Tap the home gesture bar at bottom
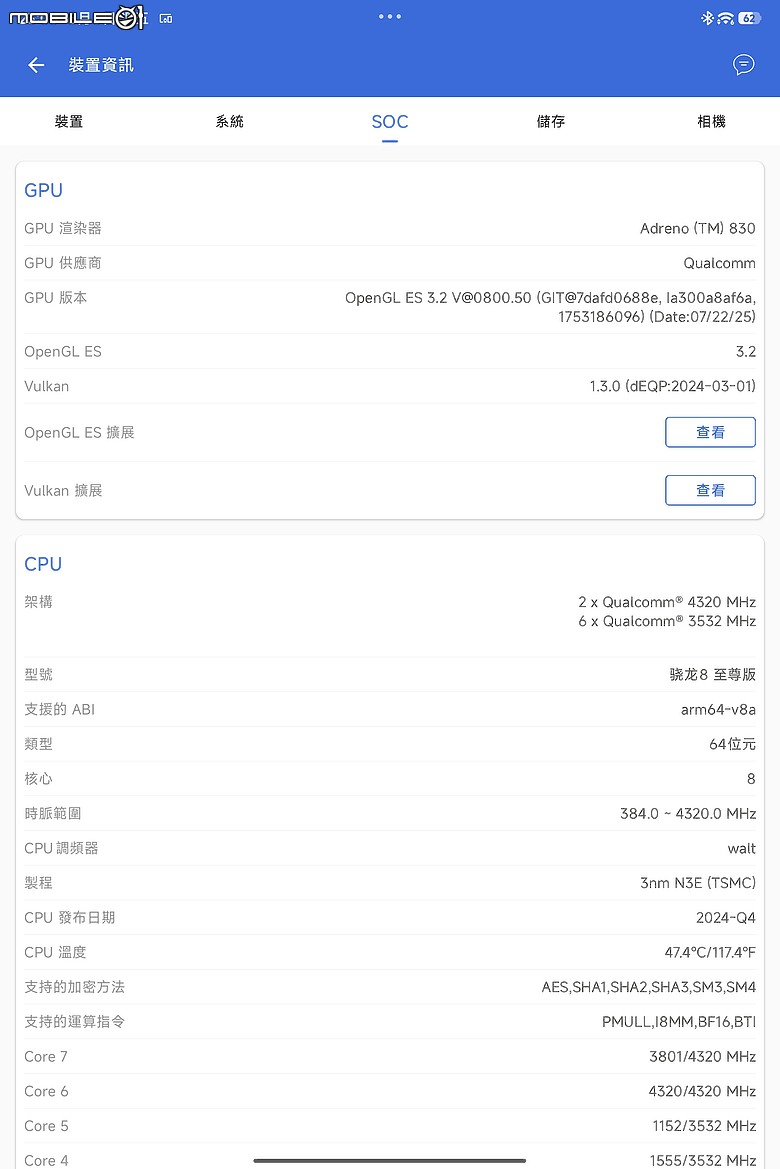 pos(389,1160)
